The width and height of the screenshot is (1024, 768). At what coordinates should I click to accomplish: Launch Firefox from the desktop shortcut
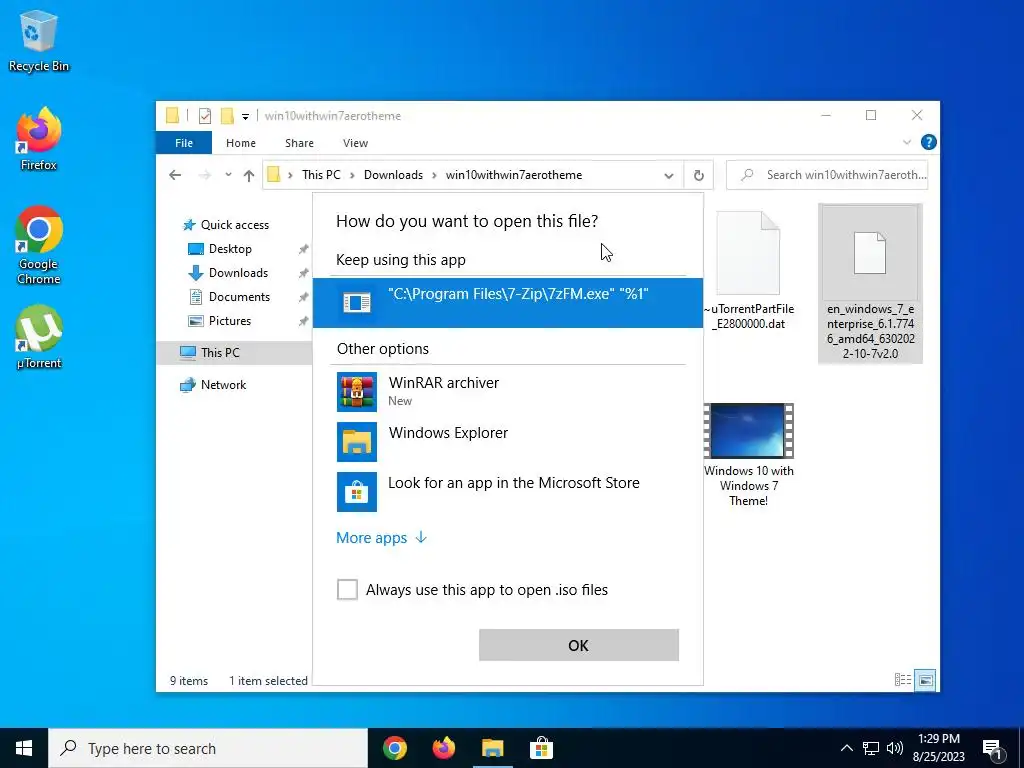pyautogui.click(x=39, y=138)
